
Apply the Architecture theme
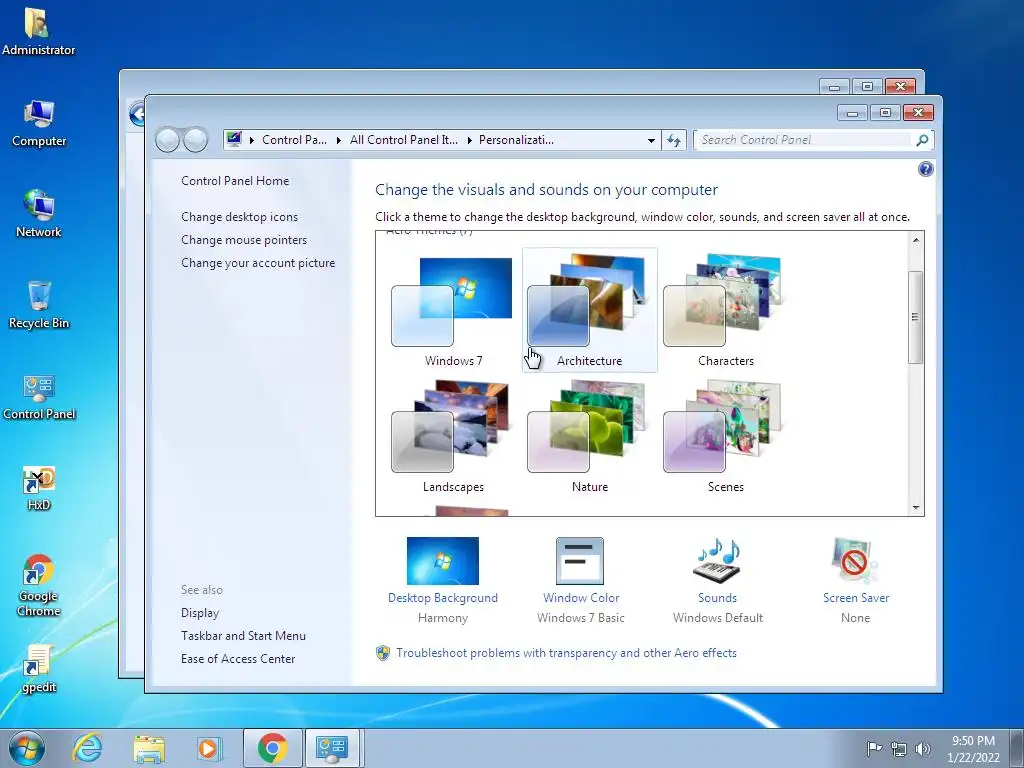tap(589, 311)
